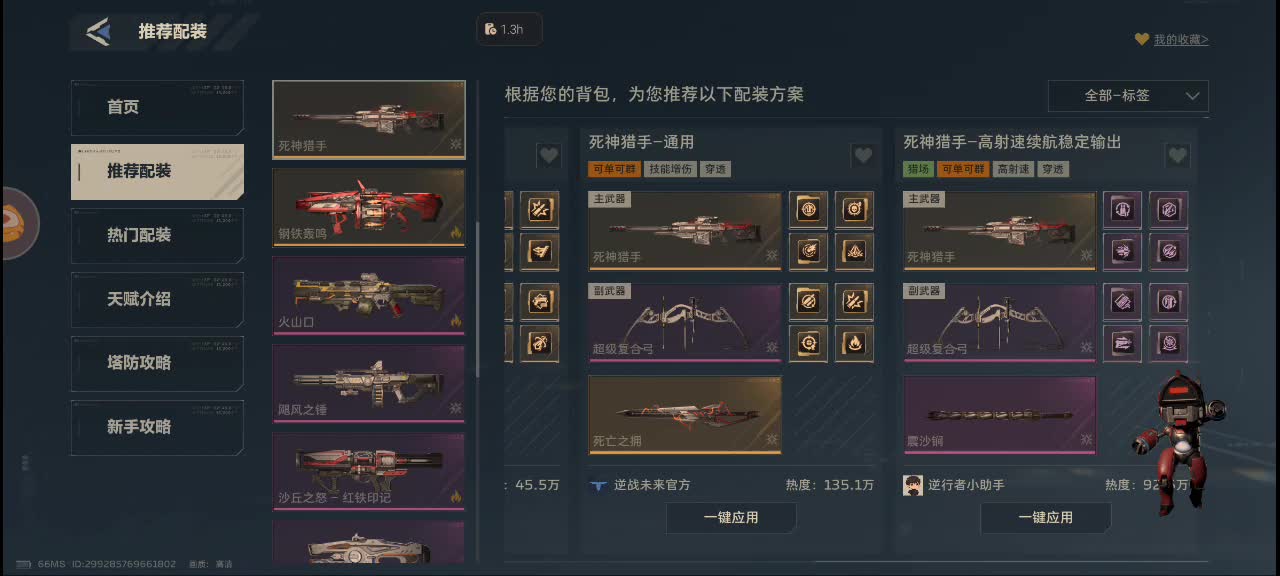Open the 热门配装 tab

click(157, 235)
